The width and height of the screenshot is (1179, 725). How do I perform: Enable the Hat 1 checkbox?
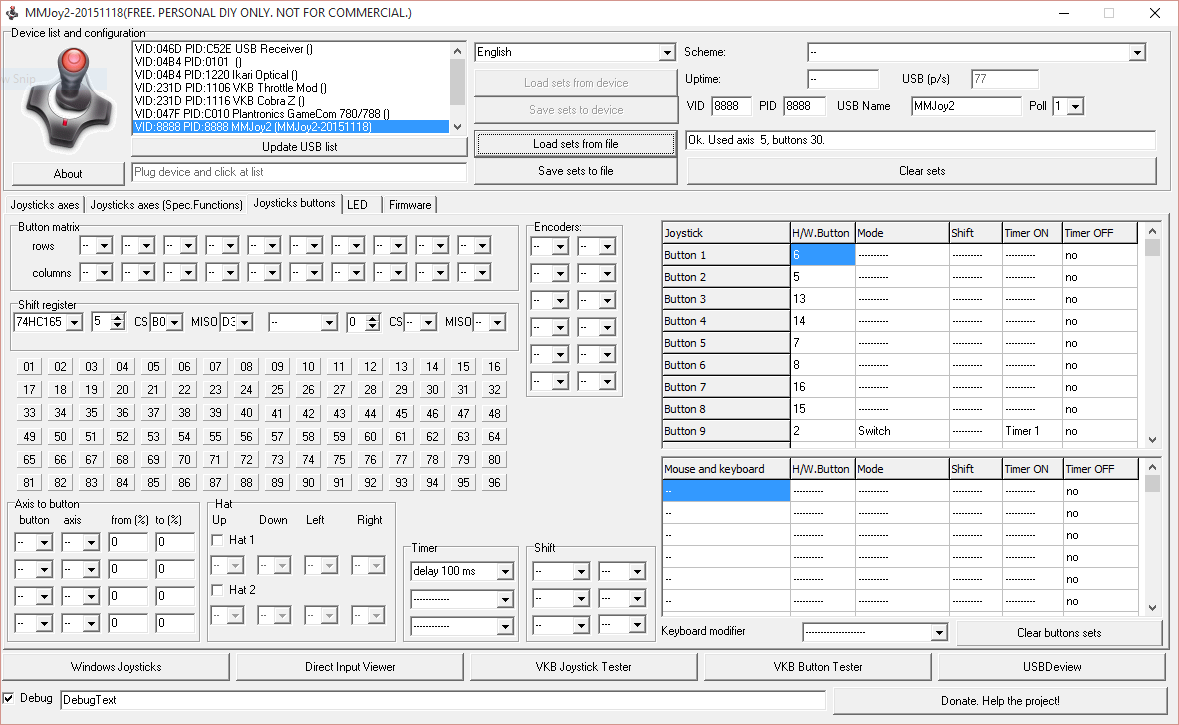pyautogui.click(x=217, y=540)
